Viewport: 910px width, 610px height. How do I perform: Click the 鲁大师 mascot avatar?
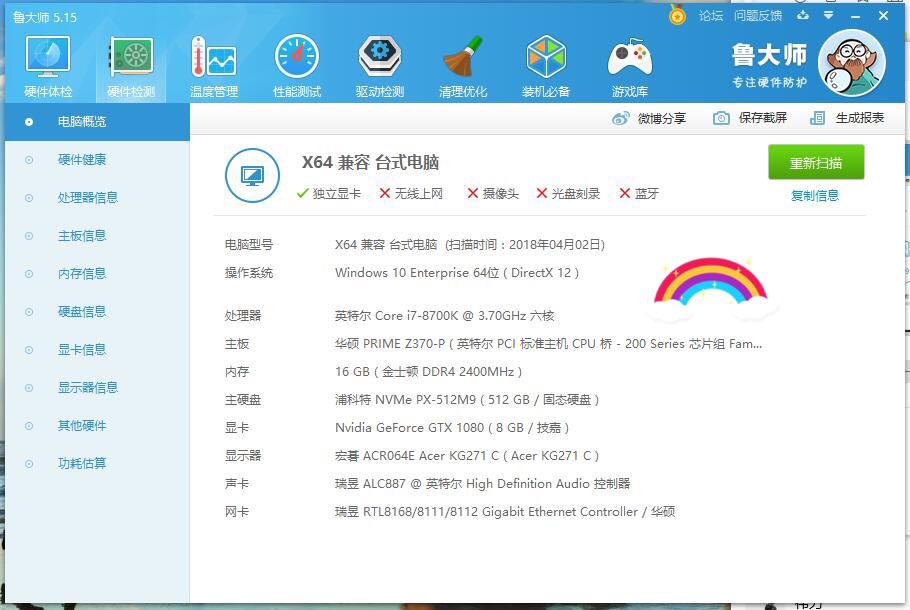coord(851,63)
